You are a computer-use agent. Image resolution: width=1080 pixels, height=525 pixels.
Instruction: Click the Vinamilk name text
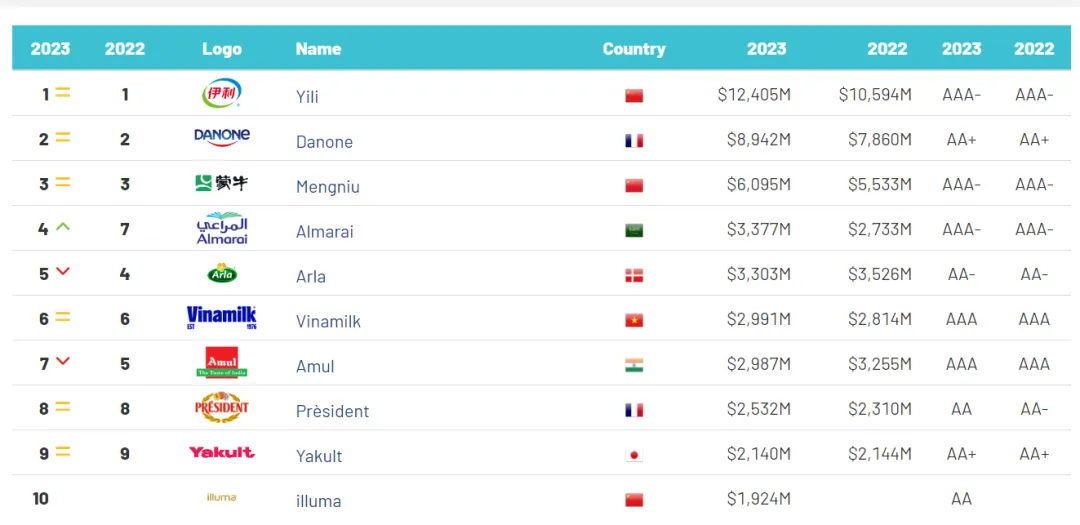coord(328,322)
